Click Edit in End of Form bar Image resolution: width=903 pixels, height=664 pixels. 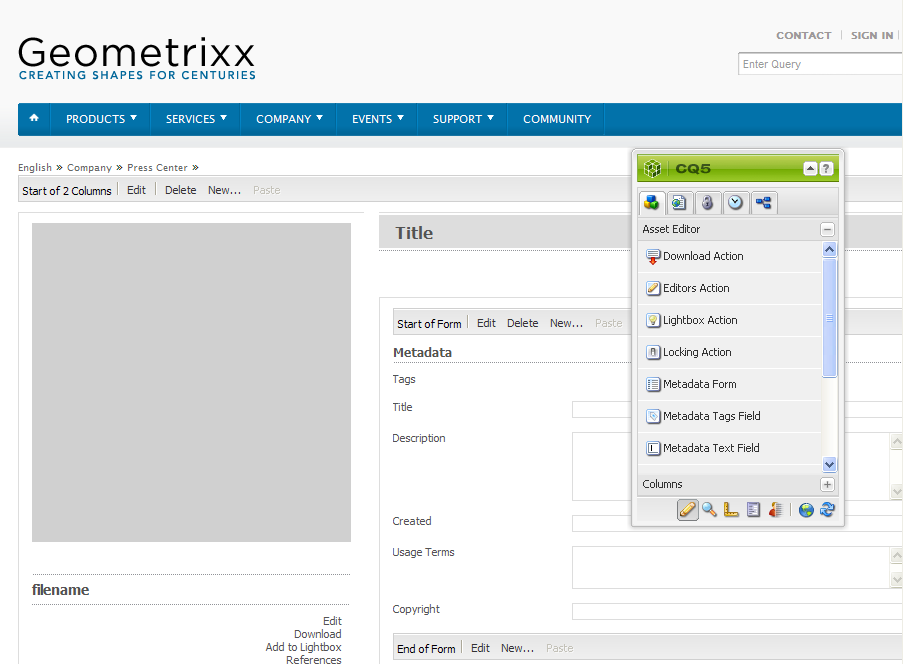(480, 648)
